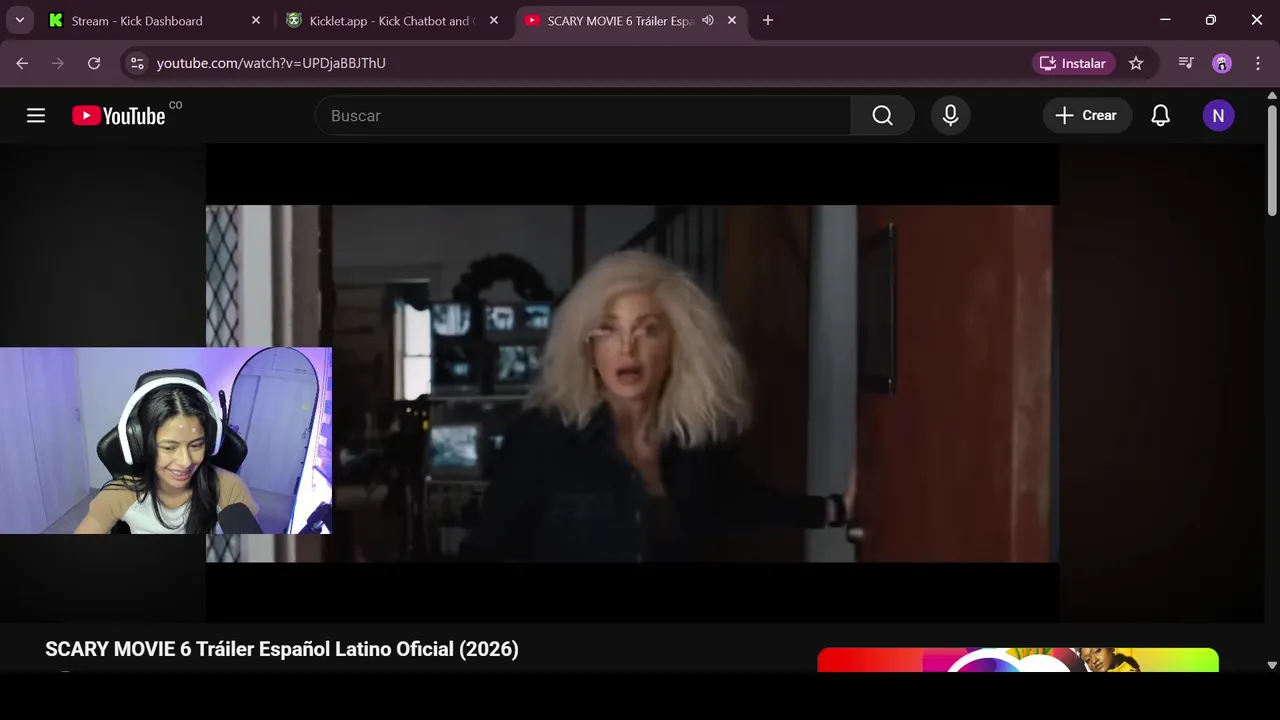Expand the tab search dropdown arrow

(x=19, y=20)
